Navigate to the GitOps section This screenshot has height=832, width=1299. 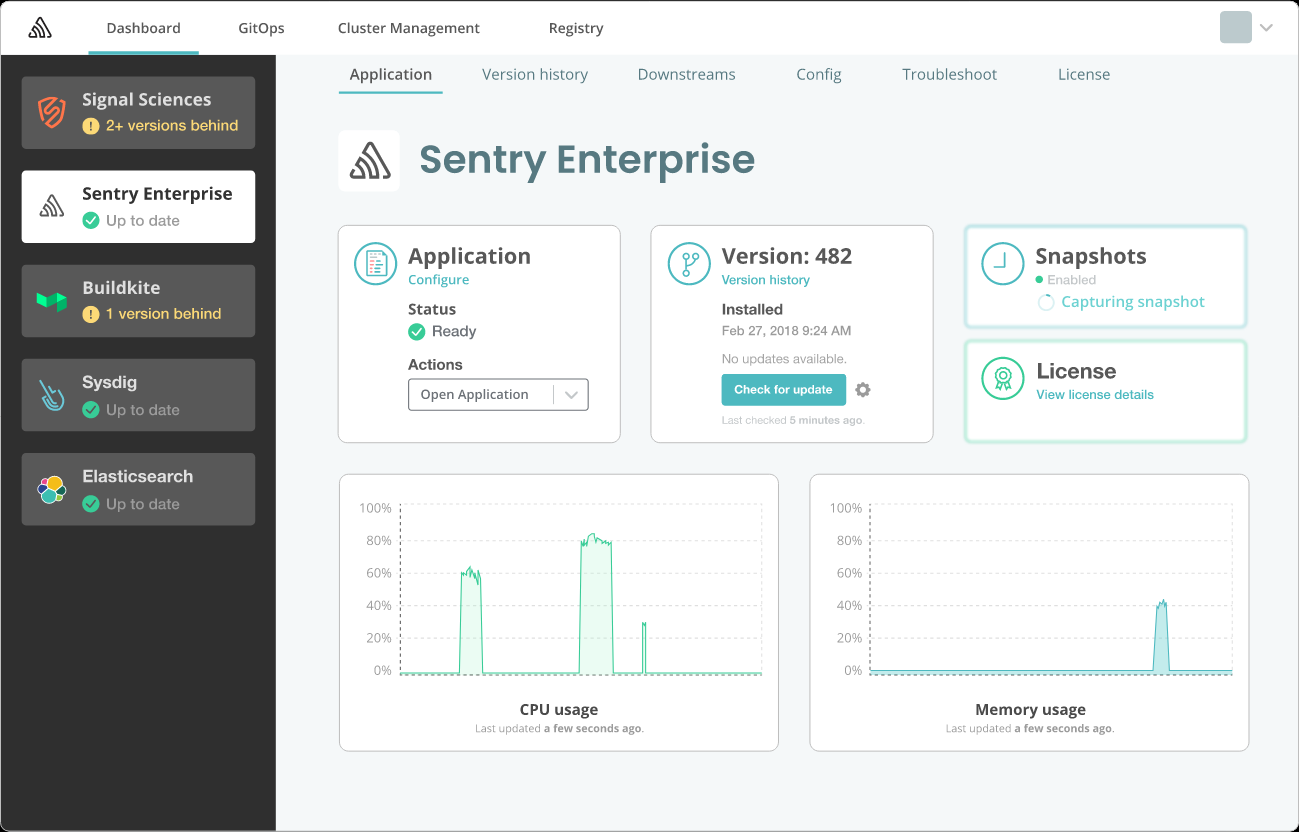[260, 27]
